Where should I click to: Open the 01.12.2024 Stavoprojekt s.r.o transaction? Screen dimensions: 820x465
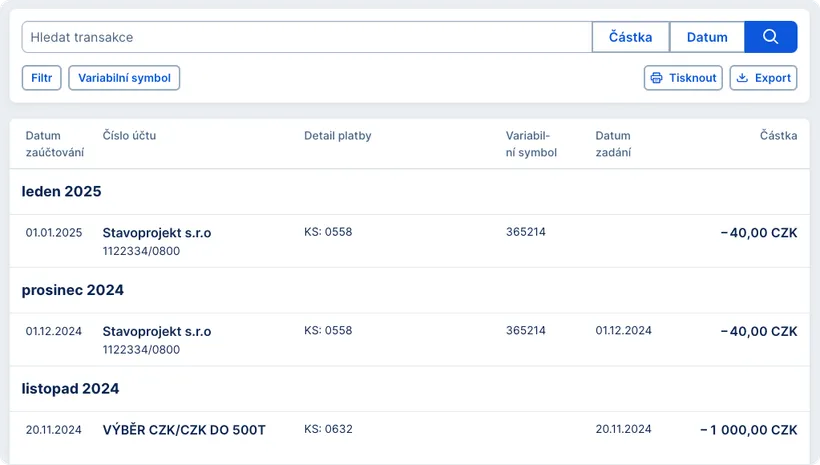(157, 332)
